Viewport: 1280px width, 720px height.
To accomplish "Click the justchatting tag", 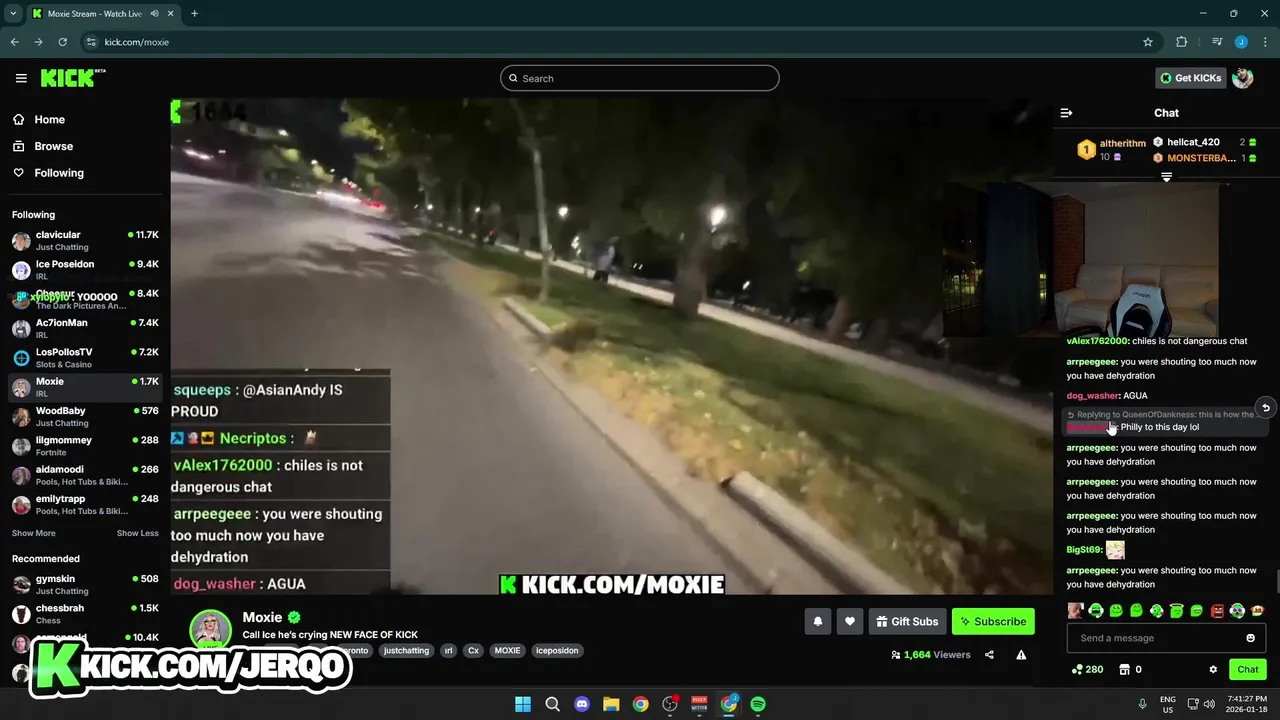I will tap(406, 650).
